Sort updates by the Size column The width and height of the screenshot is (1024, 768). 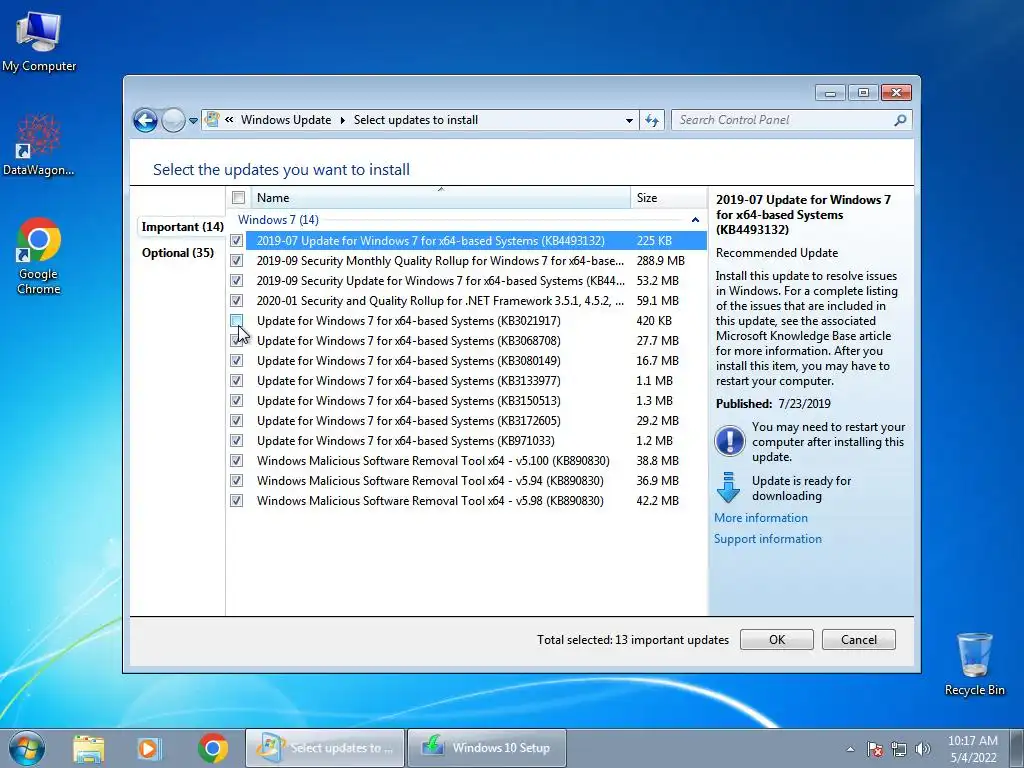point(667,198)
